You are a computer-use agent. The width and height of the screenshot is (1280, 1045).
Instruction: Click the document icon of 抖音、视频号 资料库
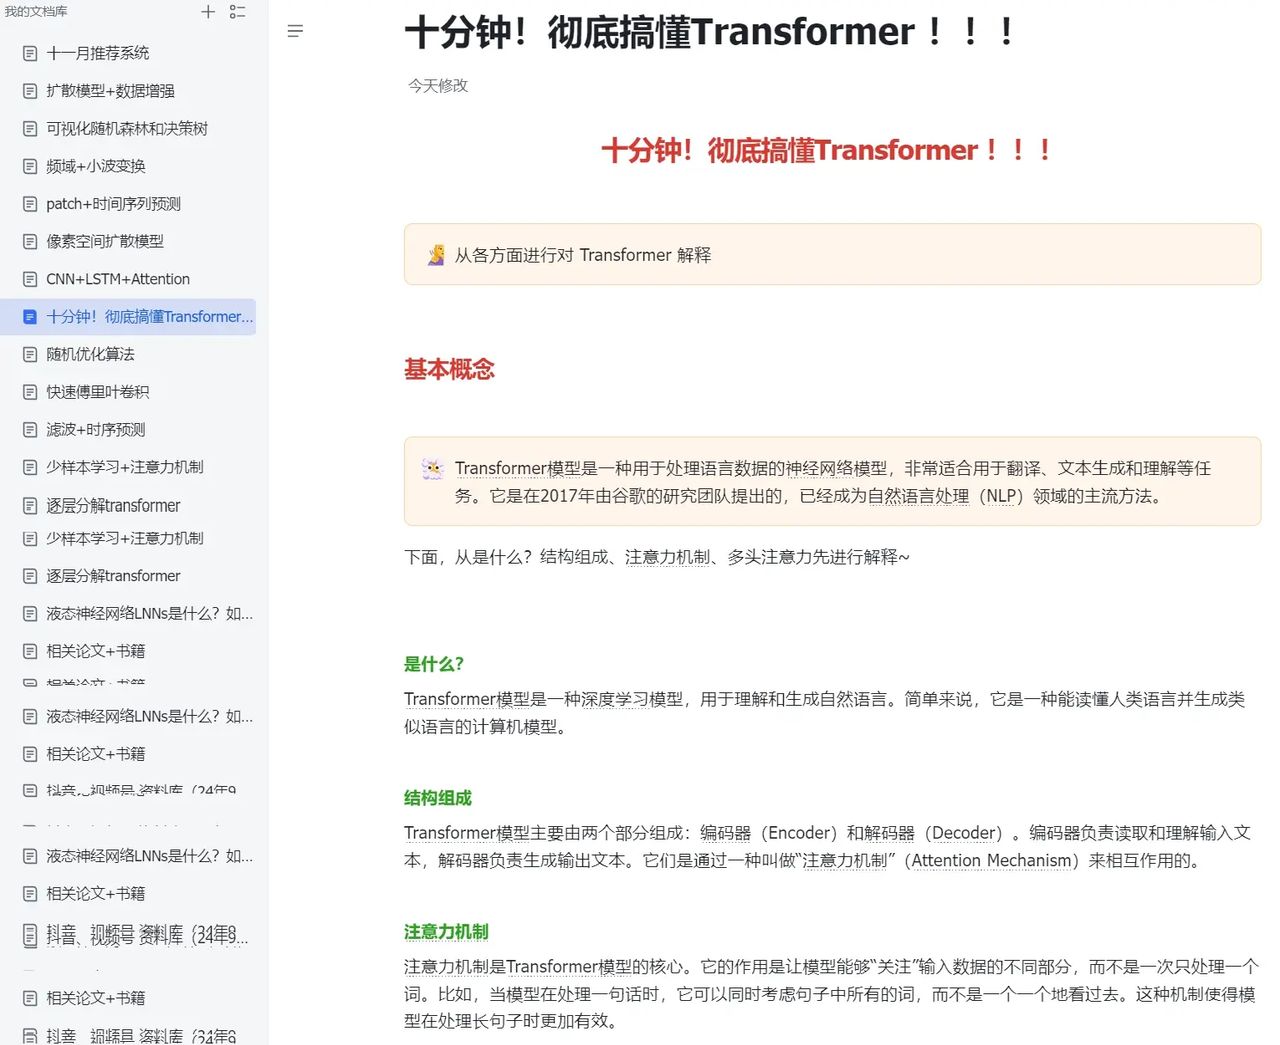(x=28, y=935)
